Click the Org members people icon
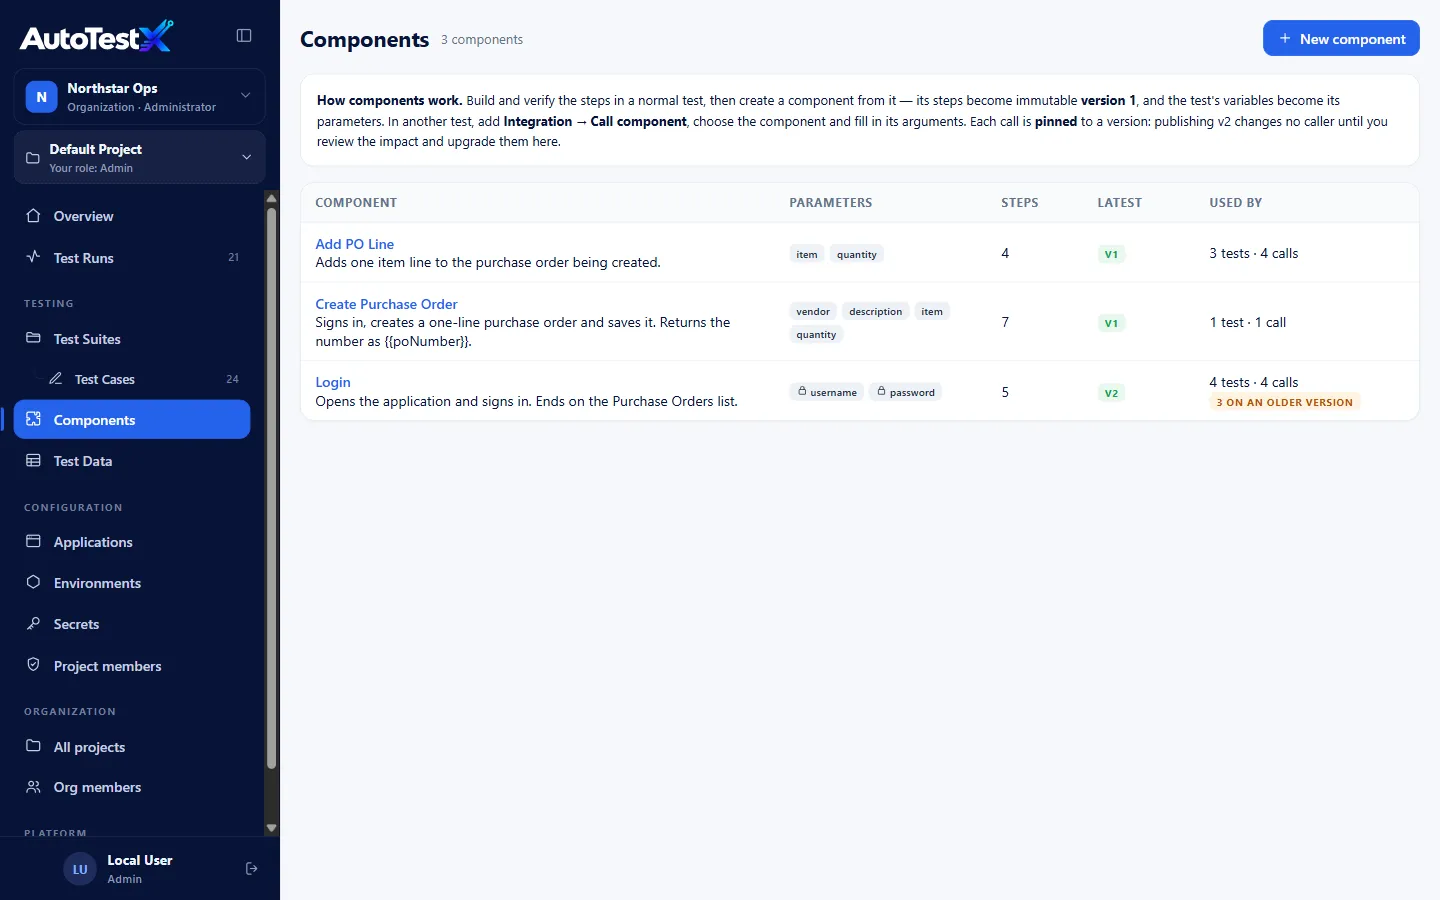Viewport: 1440px width, 900px height. [33, 787]
